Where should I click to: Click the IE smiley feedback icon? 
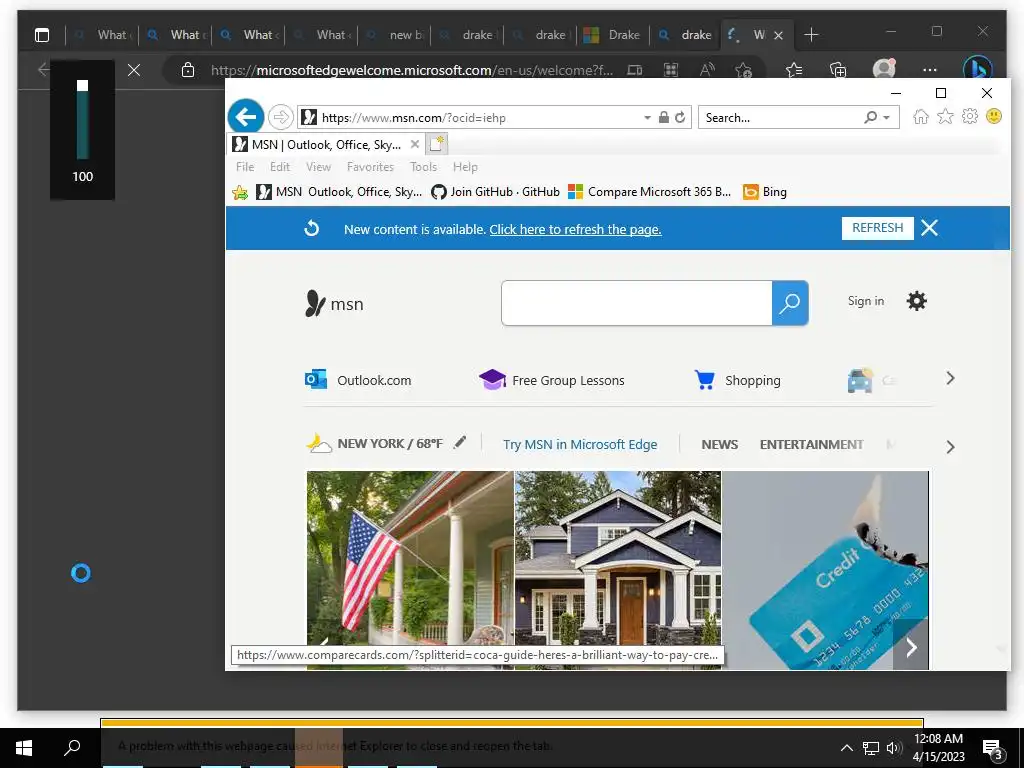[x=994, y=117]
